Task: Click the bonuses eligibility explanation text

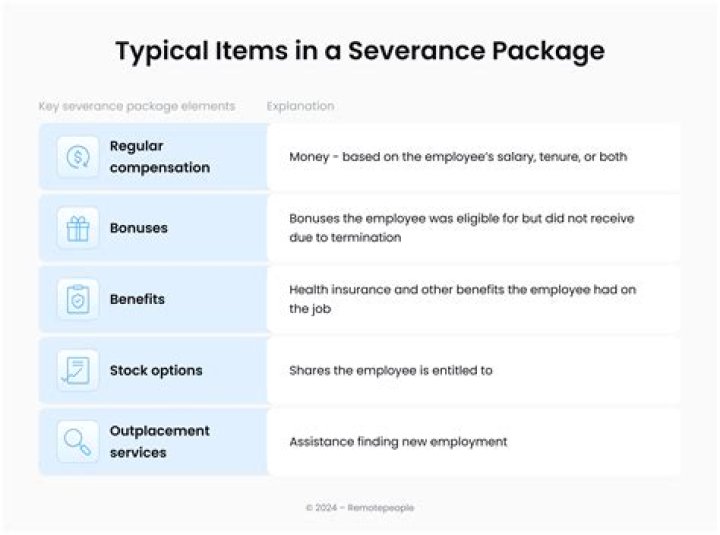Action: (x=461, y=228)
